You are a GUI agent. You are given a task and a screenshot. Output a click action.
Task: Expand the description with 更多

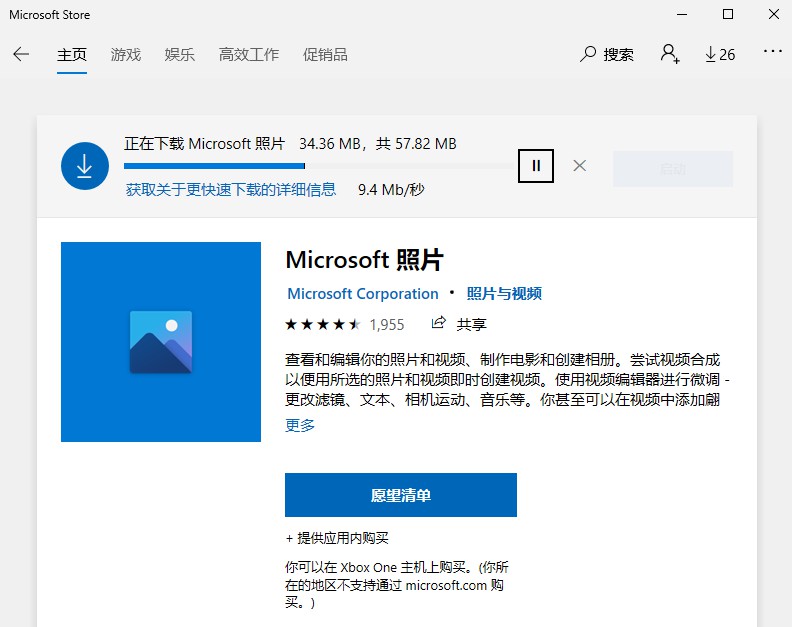(300, 425)
